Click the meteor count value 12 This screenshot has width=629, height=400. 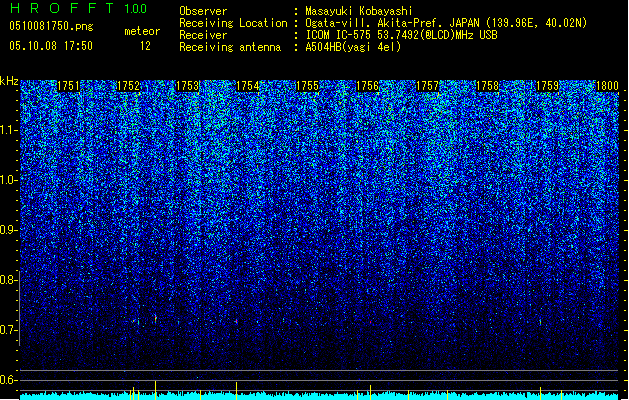tap(145, 46)
